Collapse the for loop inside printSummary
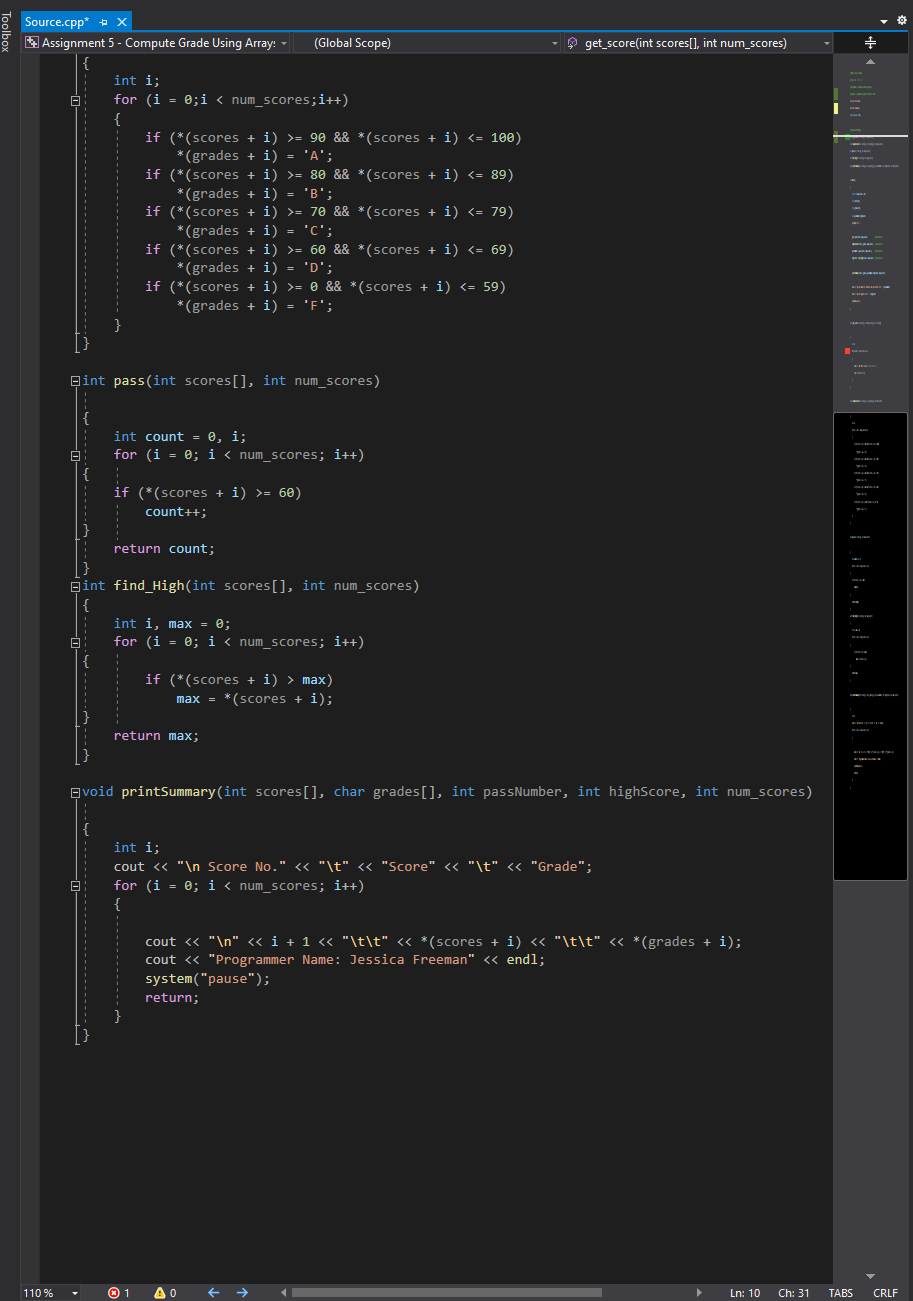The height and width of the screenshot is (1301, 913). click(x=75, y=886)
